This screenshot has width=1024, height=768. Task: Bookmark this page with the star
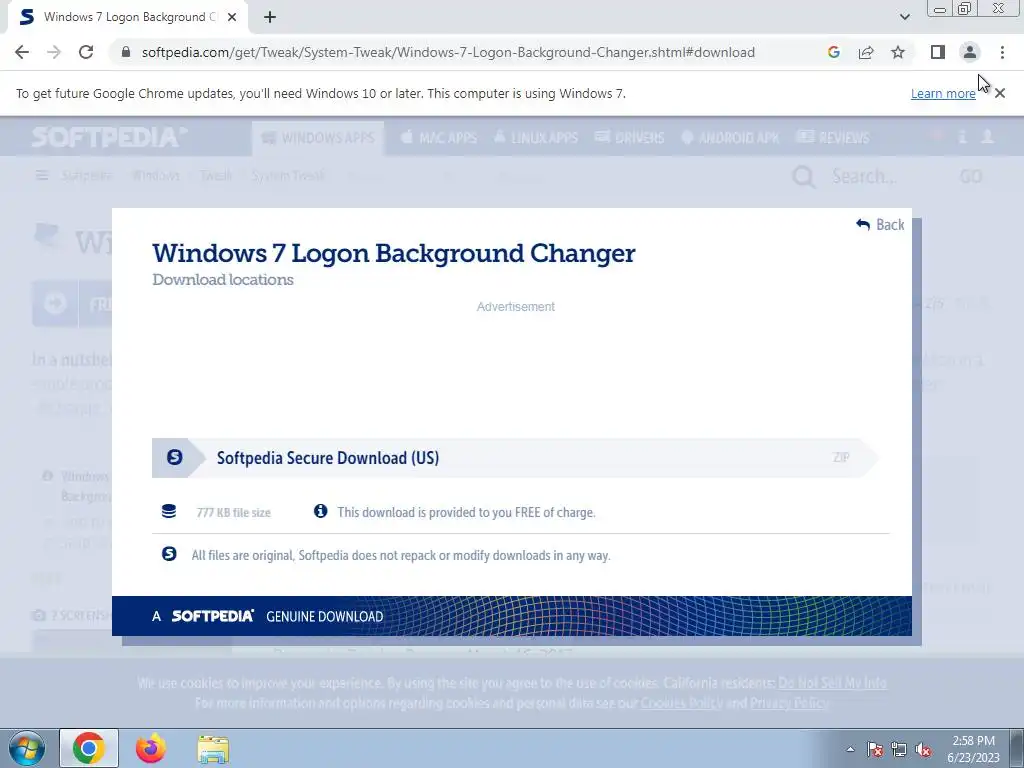click(x=898, y=52)
